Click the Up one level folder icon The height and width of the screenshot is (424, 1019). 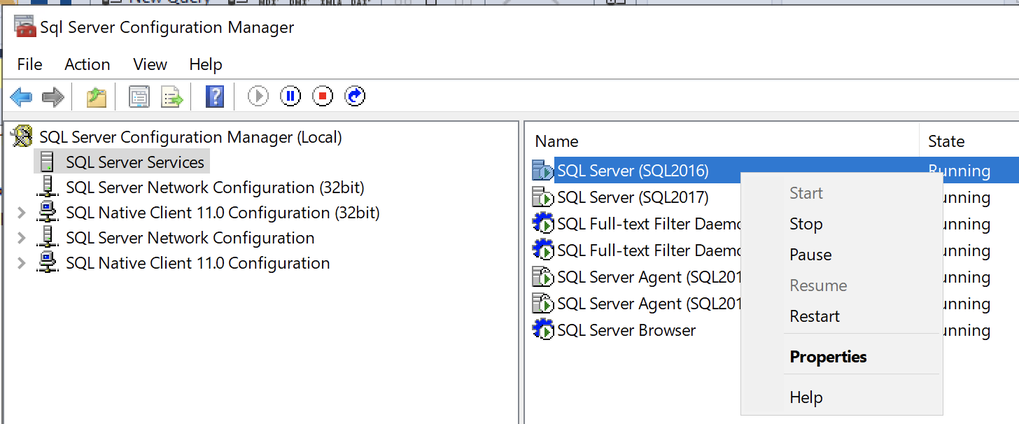click(96, 96)
